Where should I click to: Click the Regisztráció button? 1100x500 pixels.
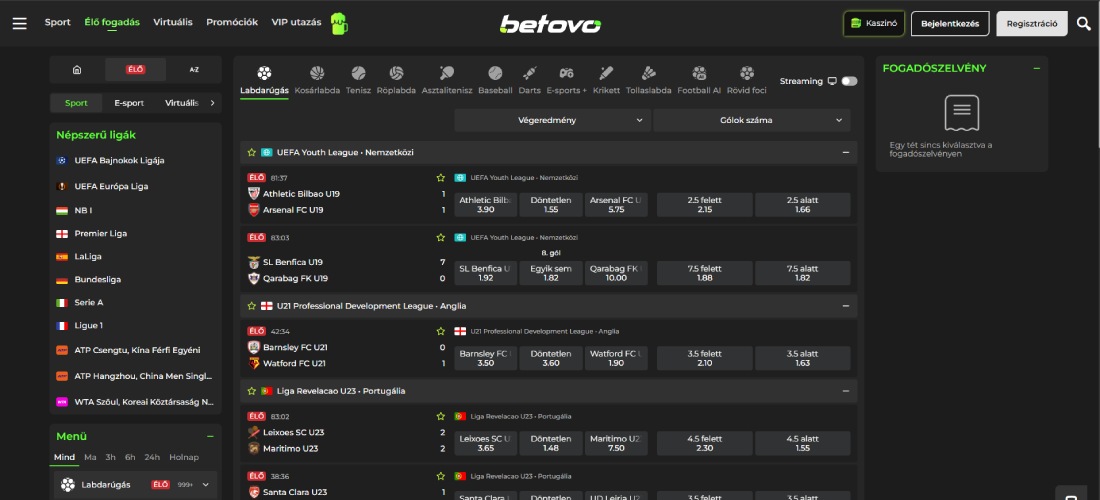(1032, 23)
